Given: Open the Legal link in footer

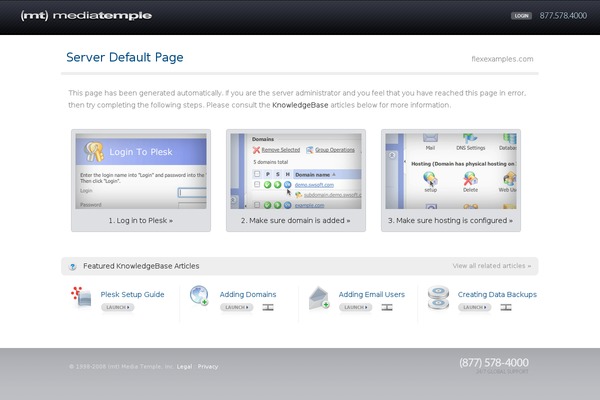Looking at the screenshot, I should 184,367.
